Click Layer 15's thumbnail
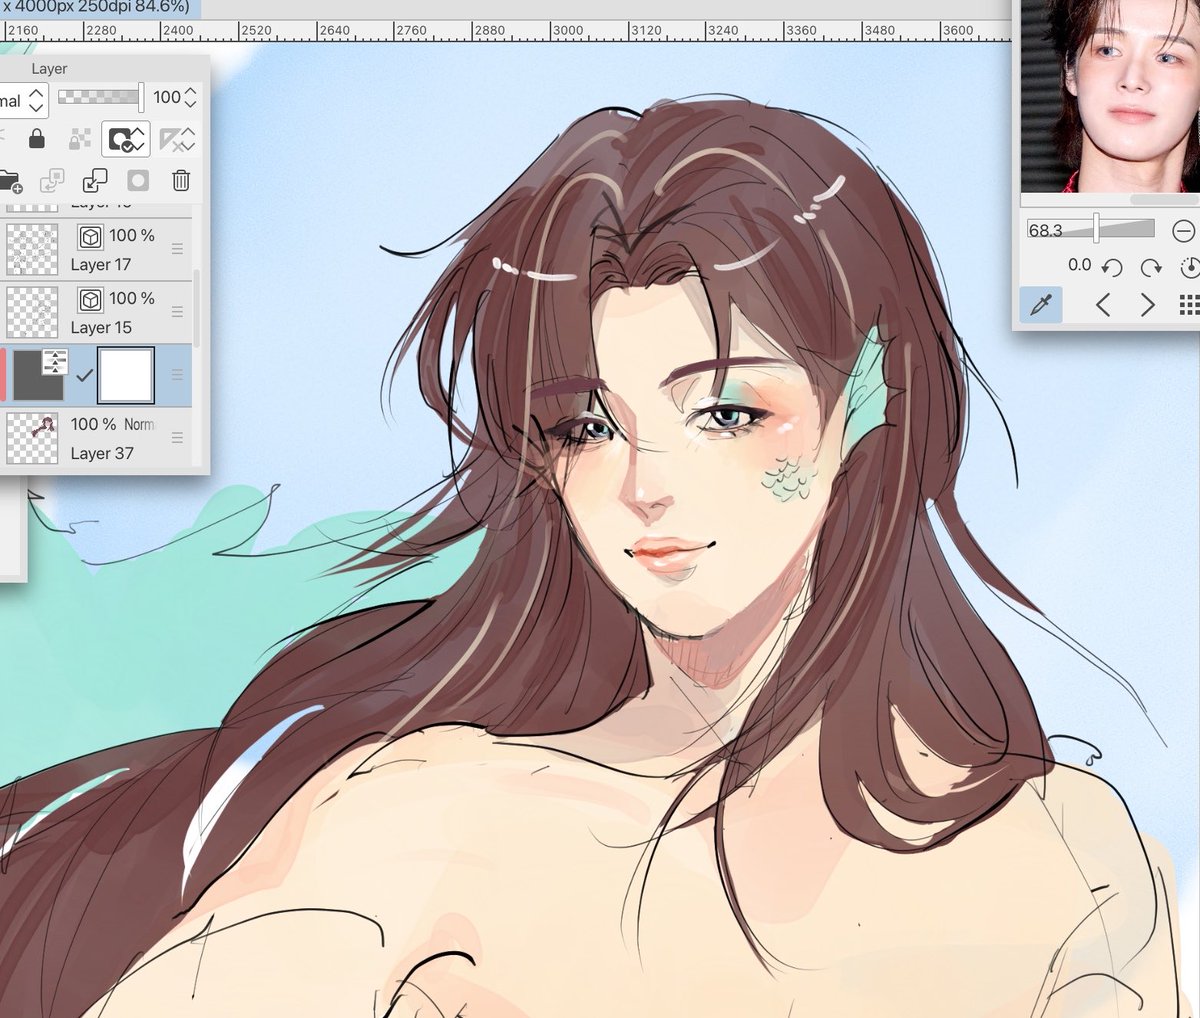This screenshot has width=1200, height=1018. [x=32, y=312]
